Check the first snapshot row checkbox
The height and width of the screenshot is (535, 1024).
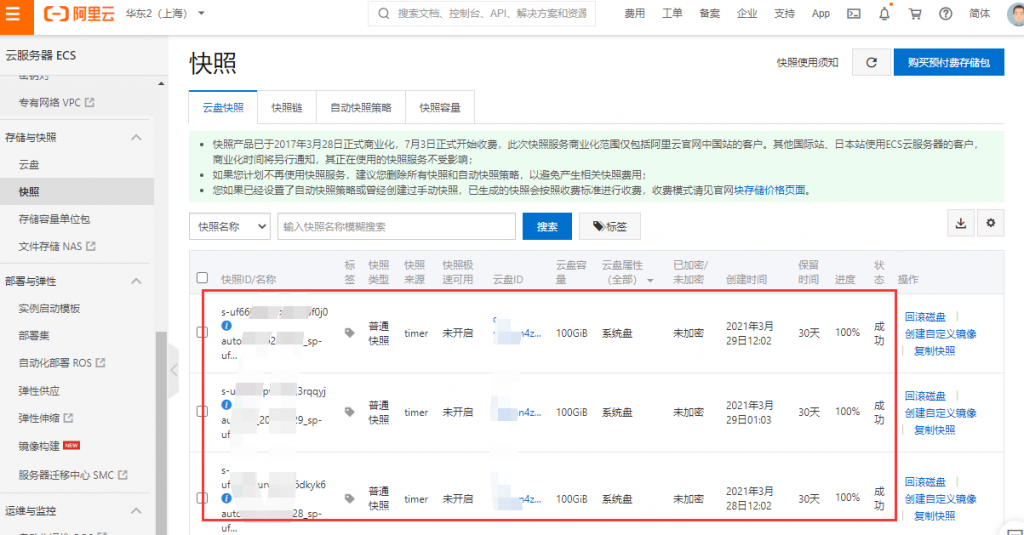(202, 332)
